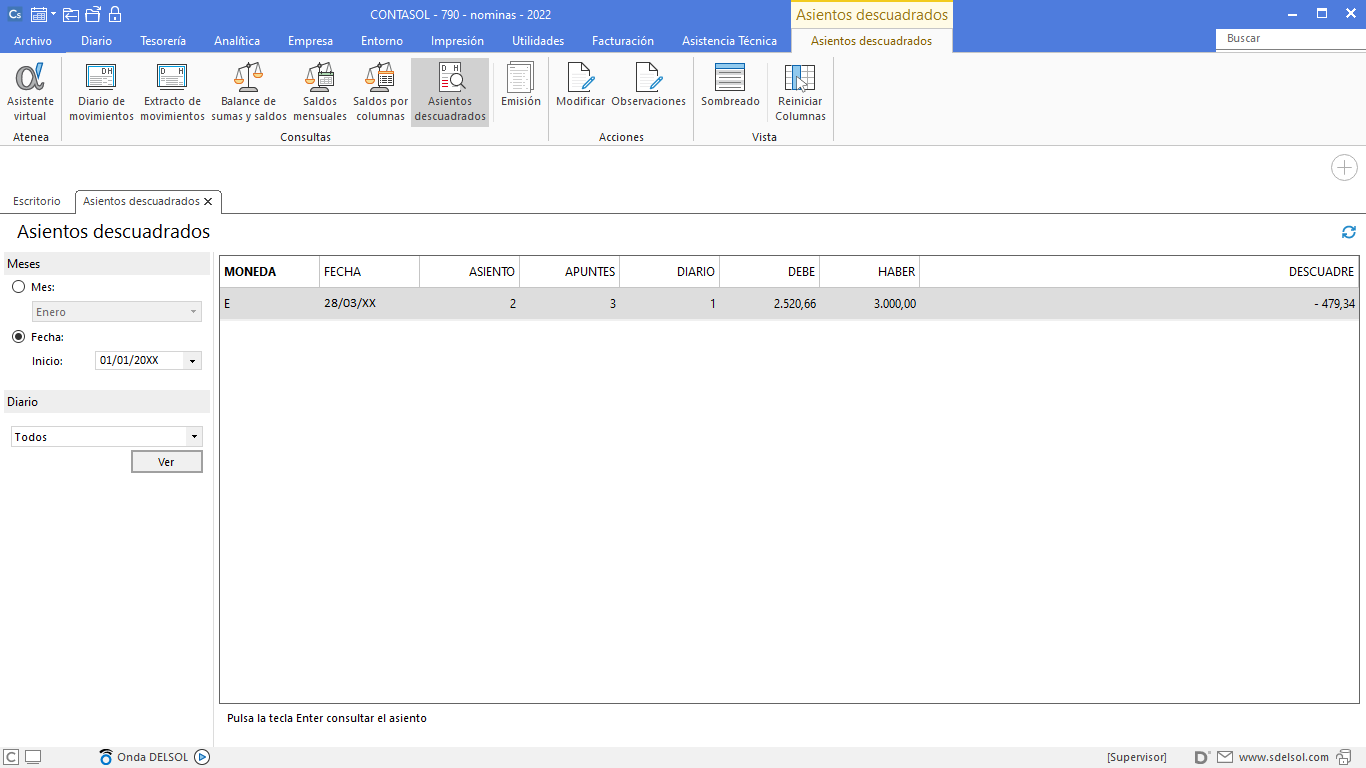Click the DEBE column header
Image resolution: width=1366 pixels, height=768 pixels.
tap(769, 271)
